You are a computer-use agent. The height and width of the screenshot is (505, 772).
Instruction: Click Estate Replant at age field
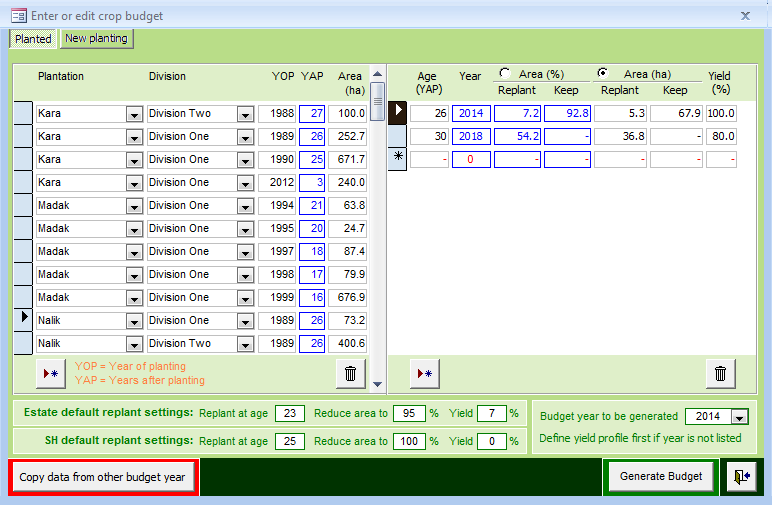[x=290, y=413]
